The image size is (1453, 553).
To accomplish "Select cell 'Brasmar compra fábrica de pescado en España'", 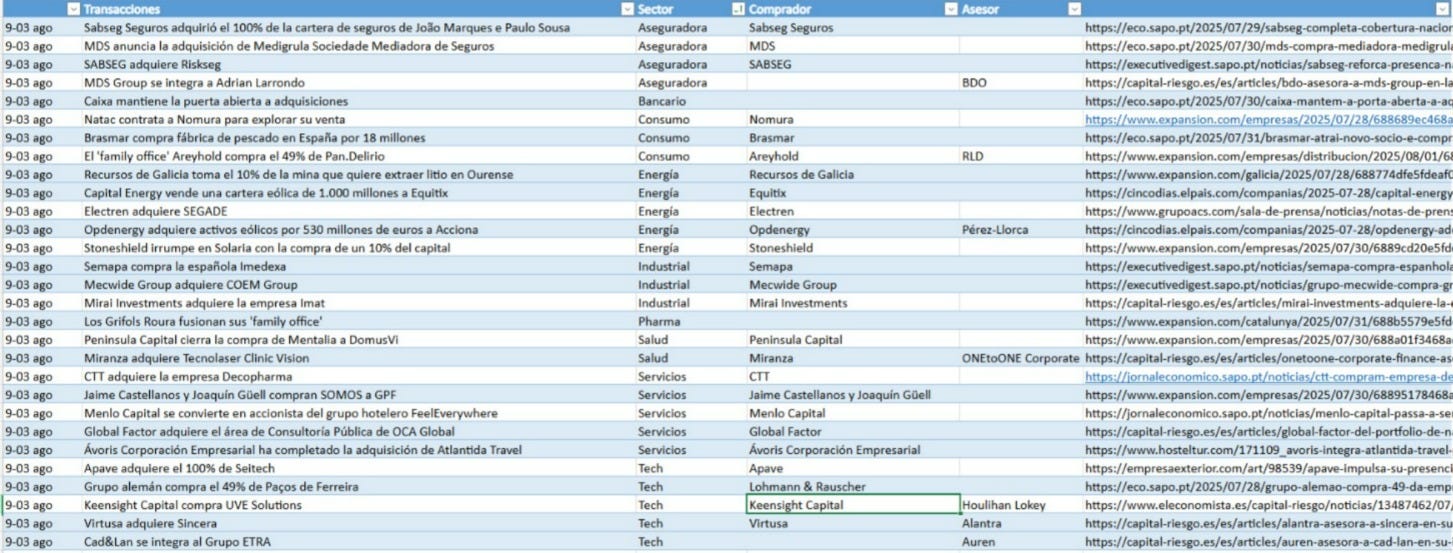I will coord(358,138).
